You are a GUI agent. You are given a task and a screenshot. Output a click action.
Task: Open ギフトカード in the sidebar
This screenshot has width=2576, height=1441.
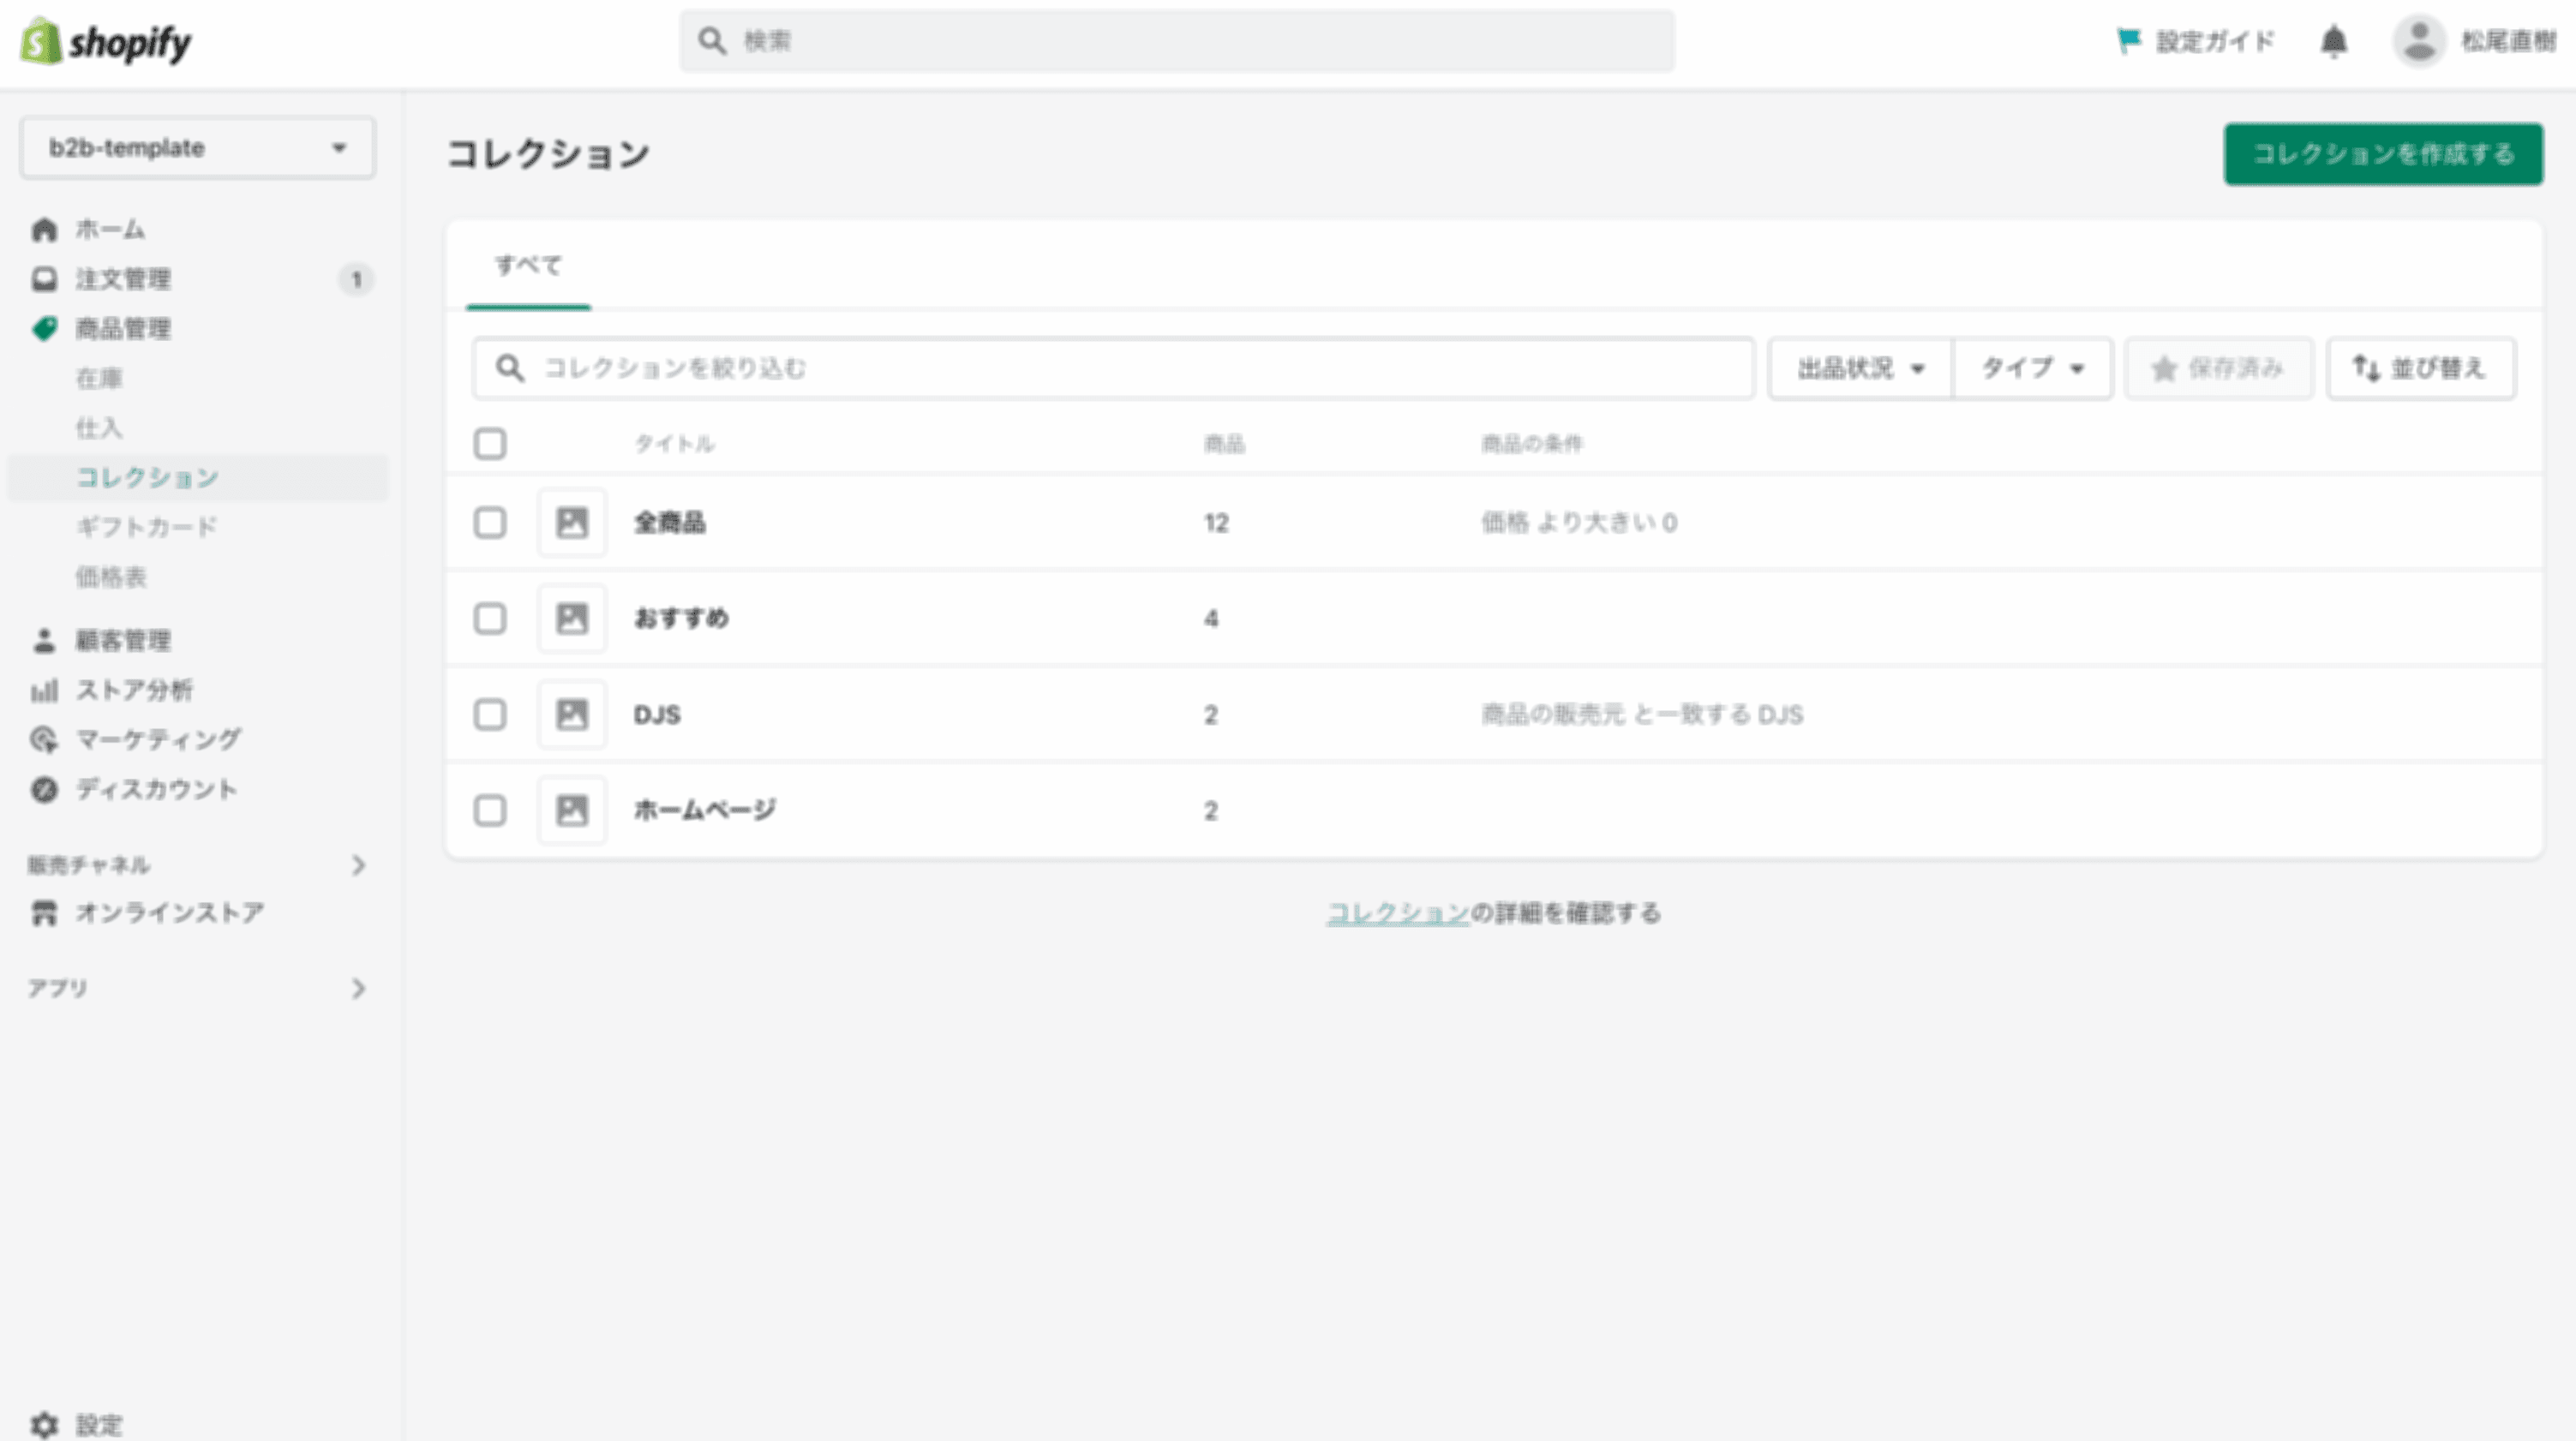click(147, 527)
